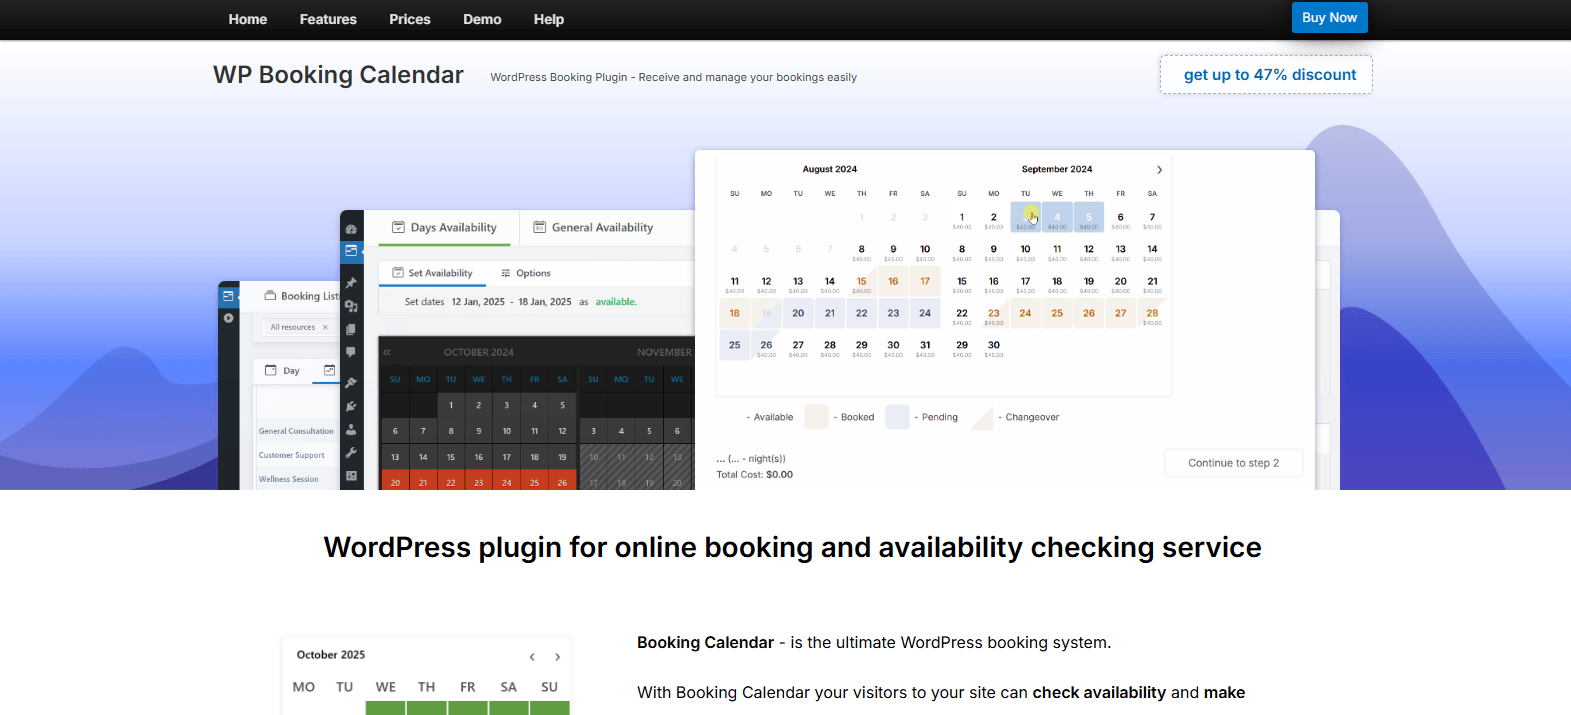
Task: Go to Home in the top navigation
Action: (248, 19)
